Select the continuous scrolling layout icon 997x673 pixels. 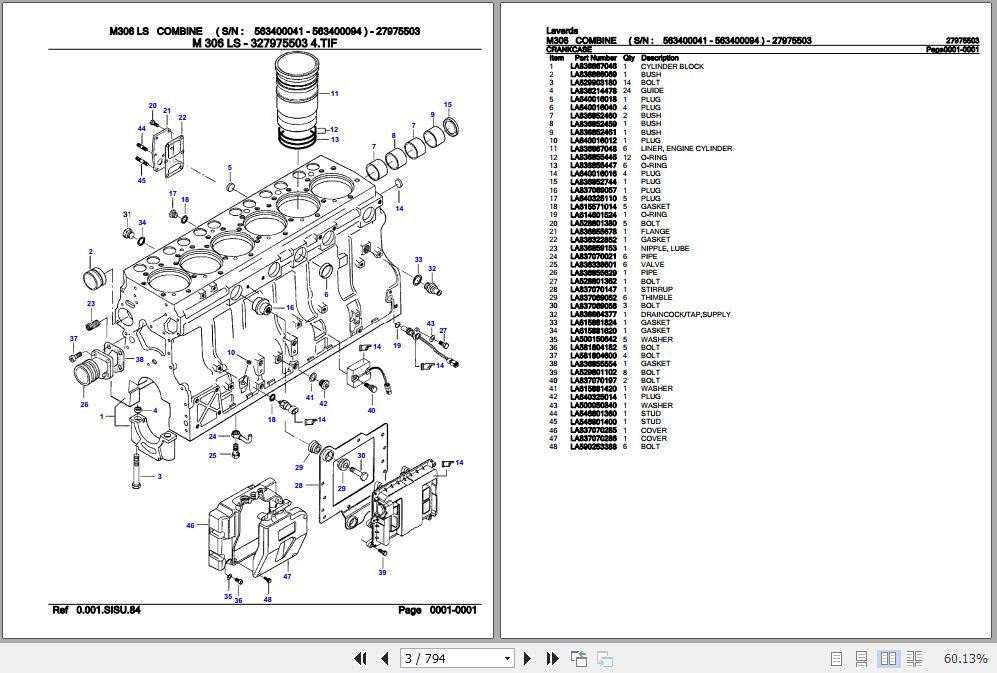pyautogui.click(x=861, y=659)
